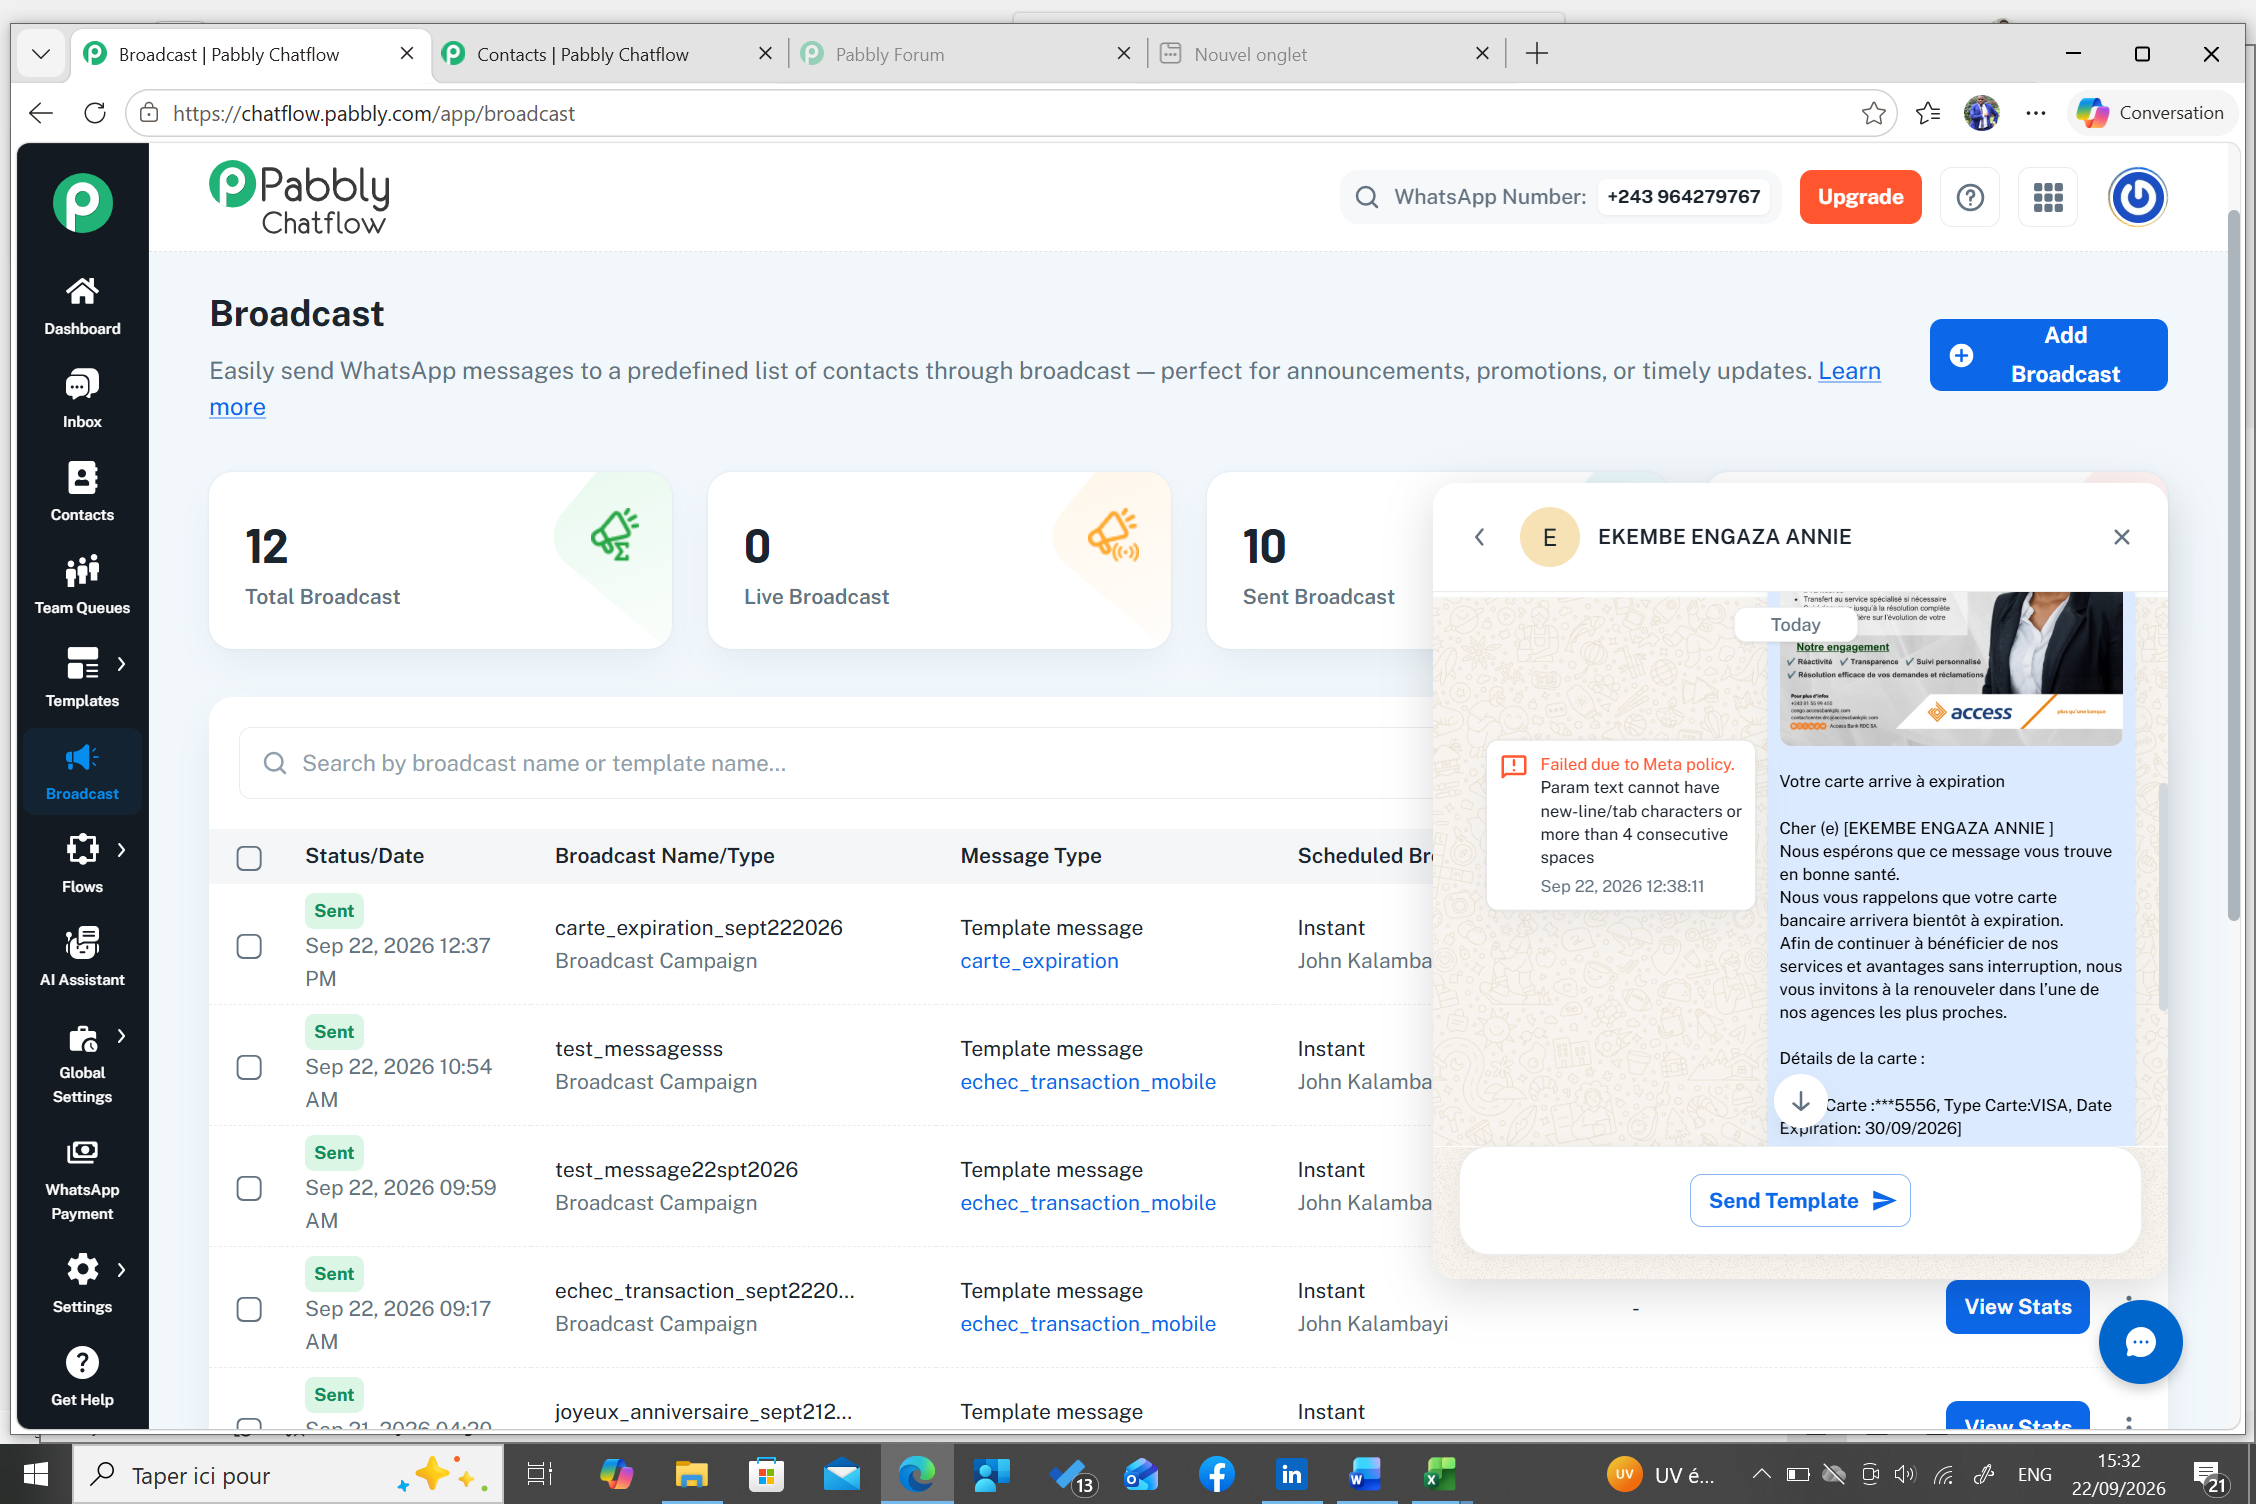Open a new browser tab

point(1537,54)
